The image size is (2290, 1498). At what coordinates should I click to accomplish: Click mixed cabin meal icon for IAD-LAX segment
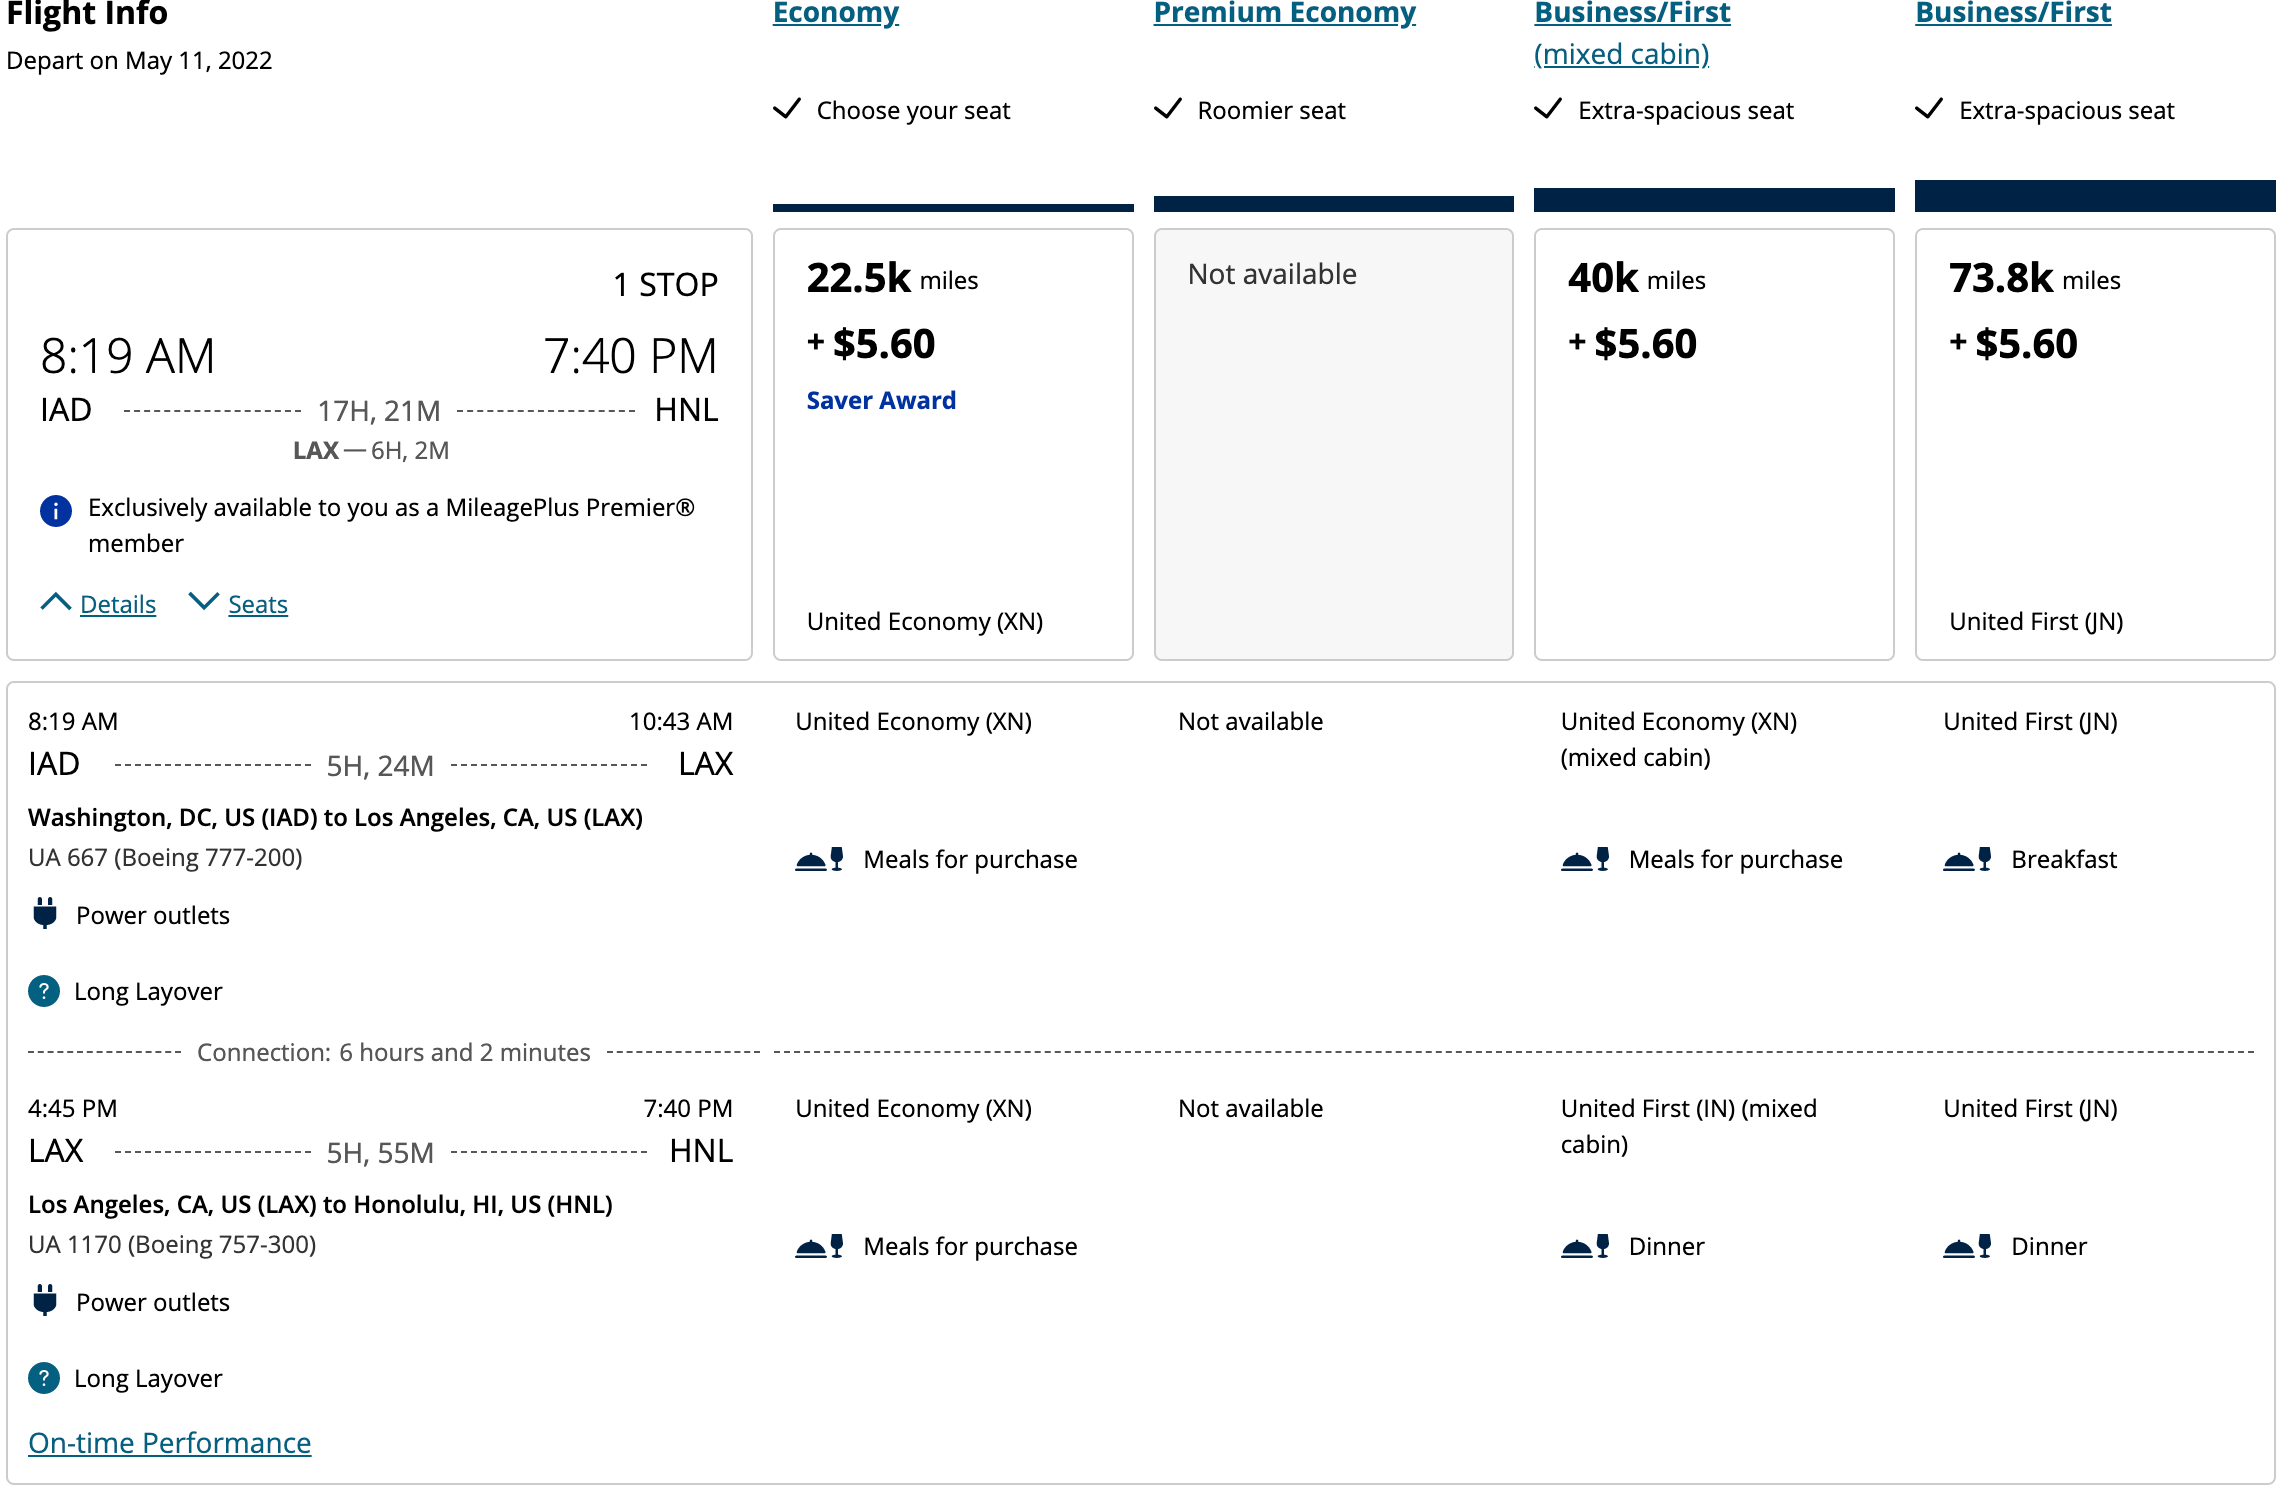click(1585, 859)
